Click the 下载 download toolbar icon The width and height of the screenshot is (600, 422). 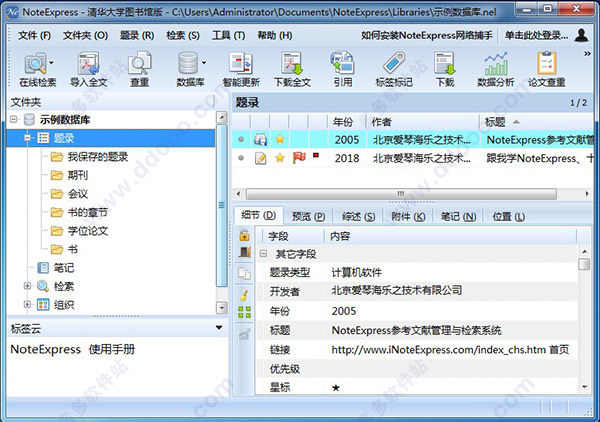[445, 64]
